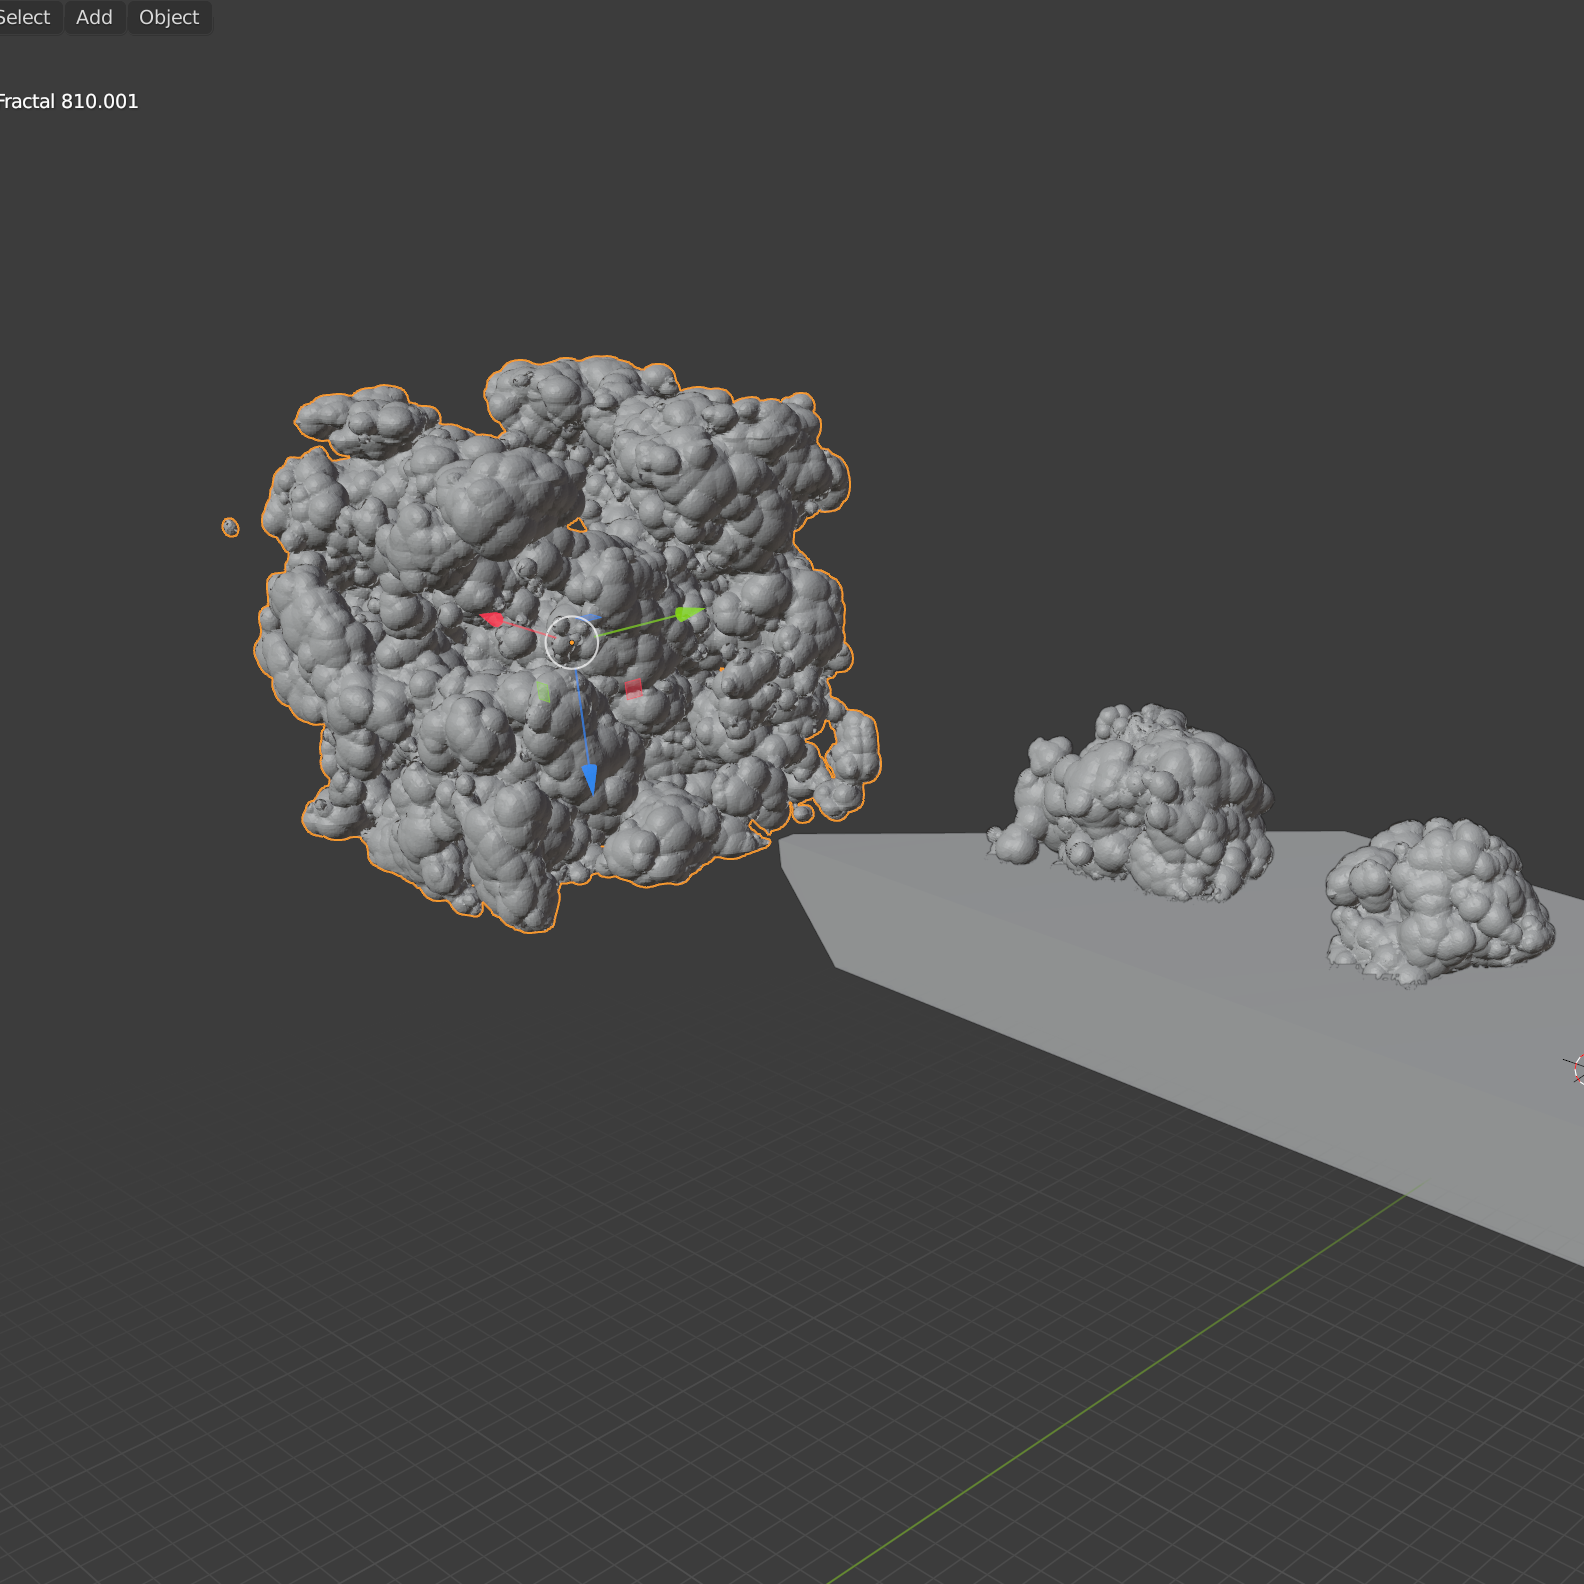The image size is (1584, 1584).
Task: Select the rightmost fractal blob on platform
Action: coord(1438,901)
